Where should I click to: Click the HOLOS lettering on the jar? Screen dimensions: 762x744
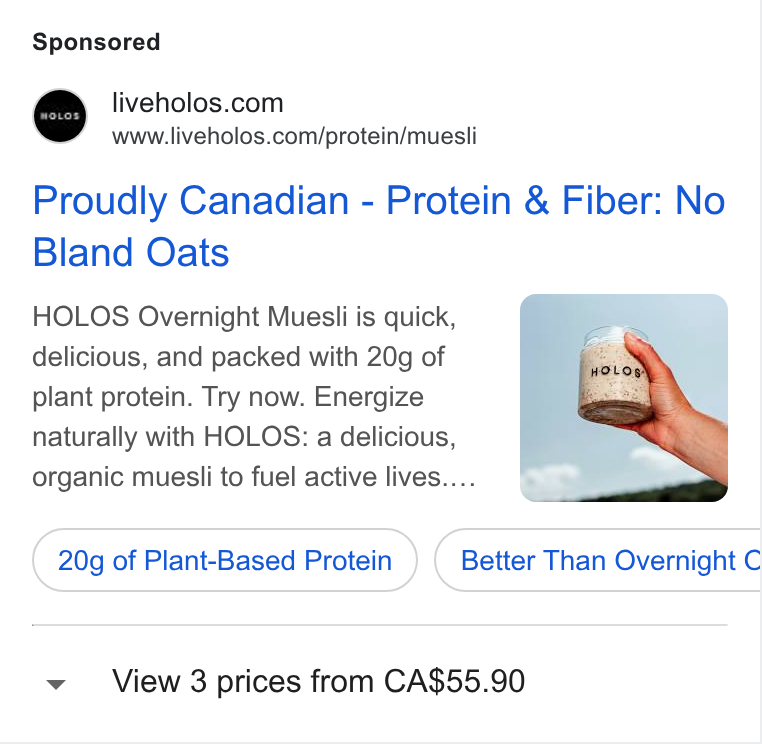coord(616,372)
